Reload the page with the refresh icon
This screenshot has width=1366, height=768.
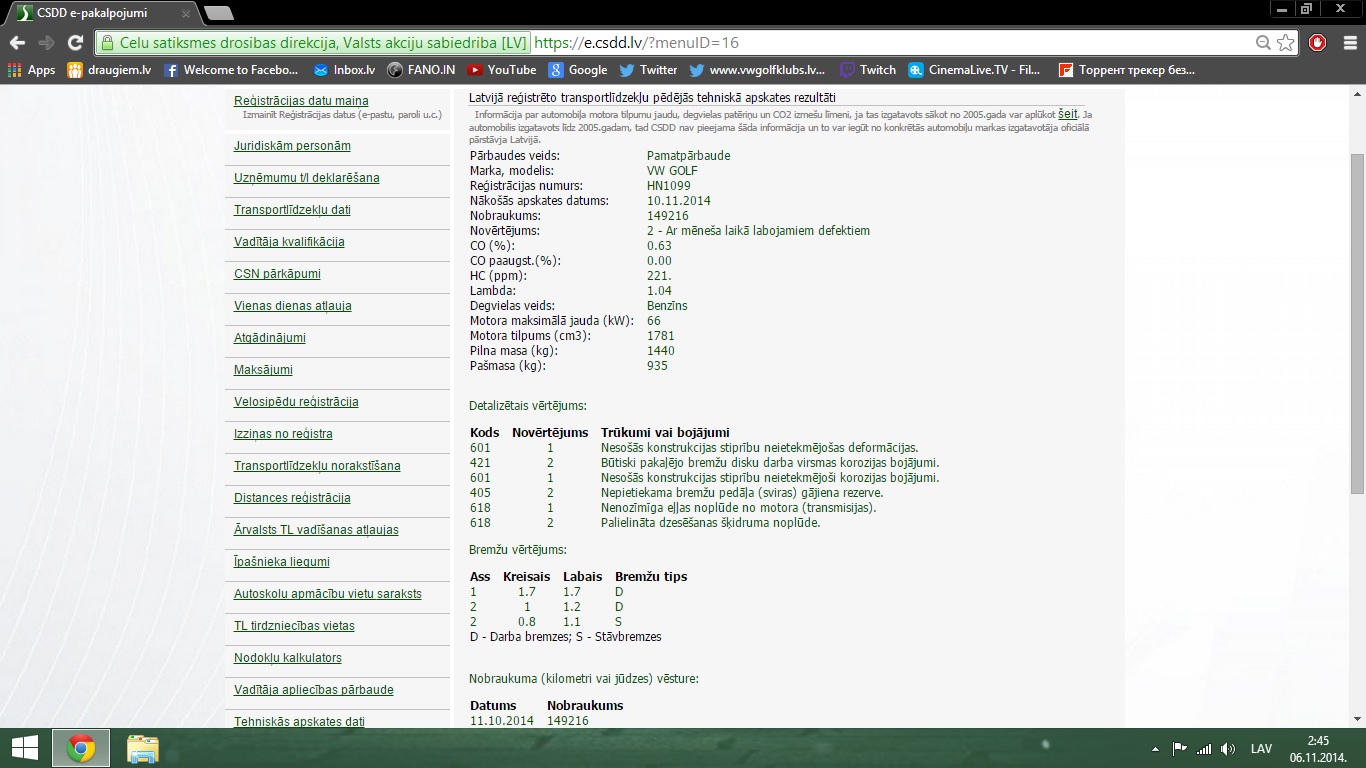(x=75, y=43)
